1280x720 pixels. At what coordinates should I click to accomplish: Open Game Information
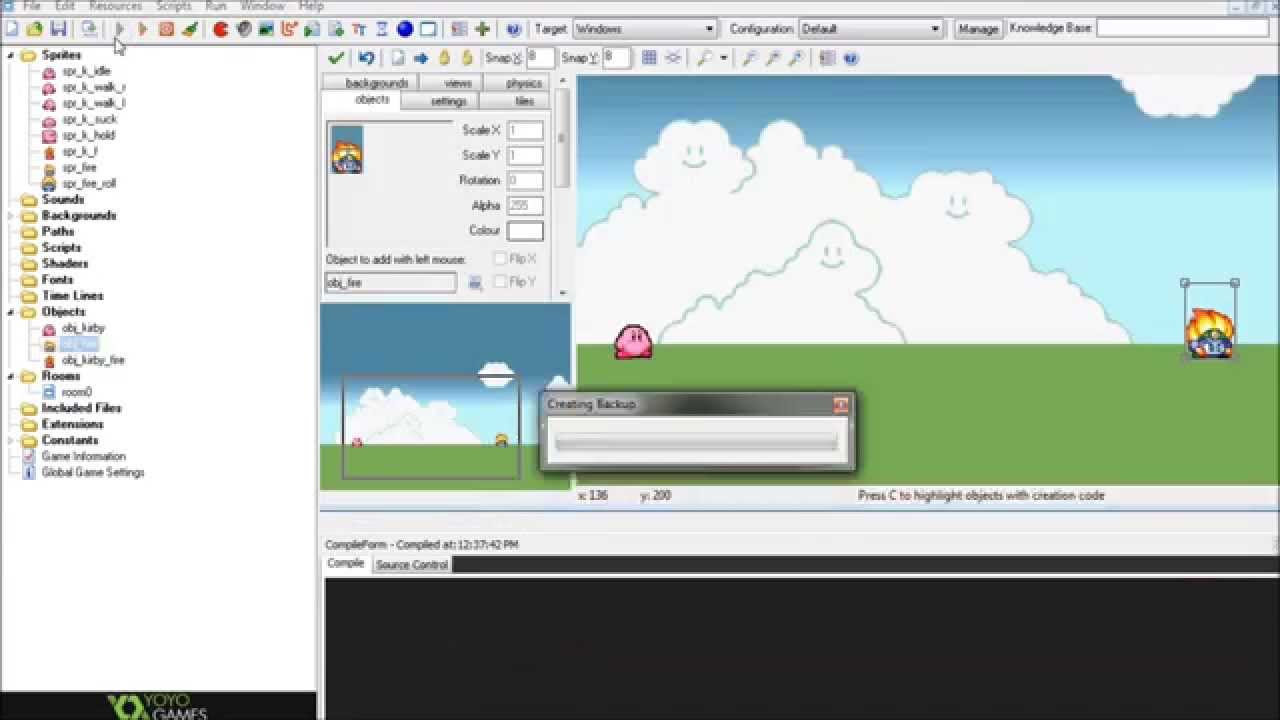click(x=83, y=456)
